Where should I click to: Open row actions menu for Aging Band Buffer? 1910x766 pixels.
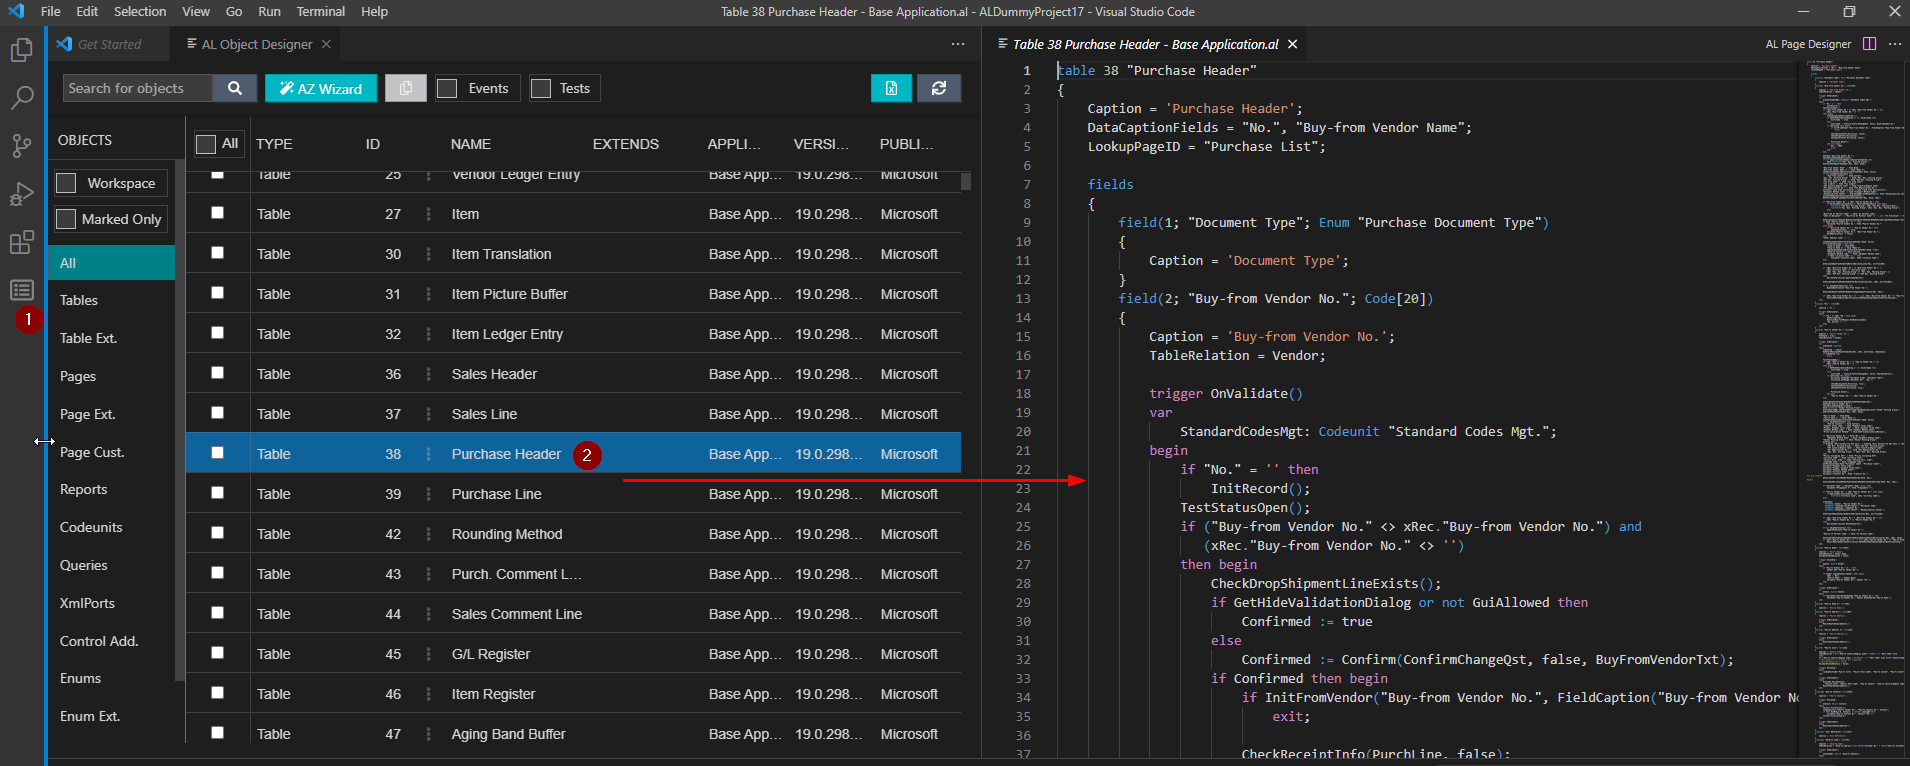[429, 734]
